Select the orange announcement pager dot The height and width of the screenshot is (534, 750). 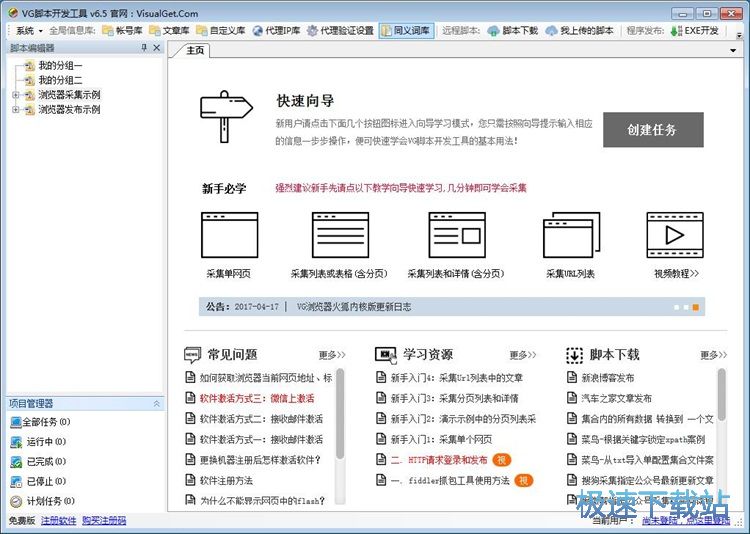pos(695,307)
